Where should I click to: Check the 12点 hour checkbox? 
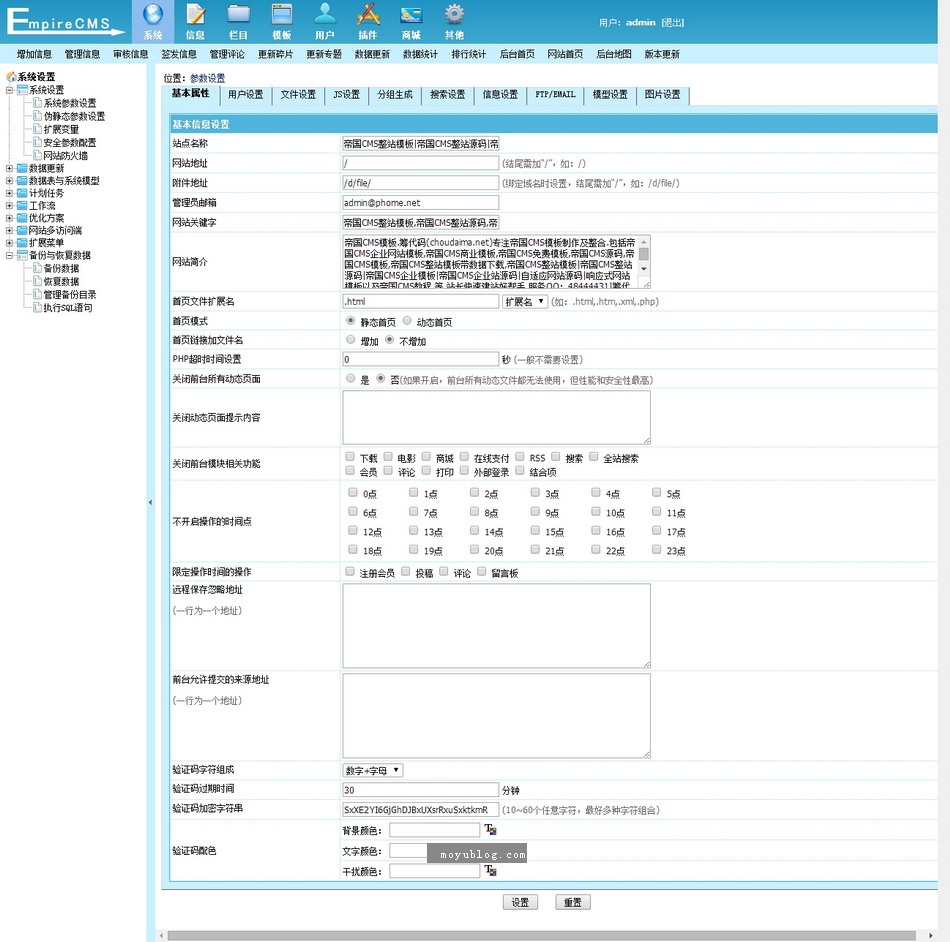(353, 531)
